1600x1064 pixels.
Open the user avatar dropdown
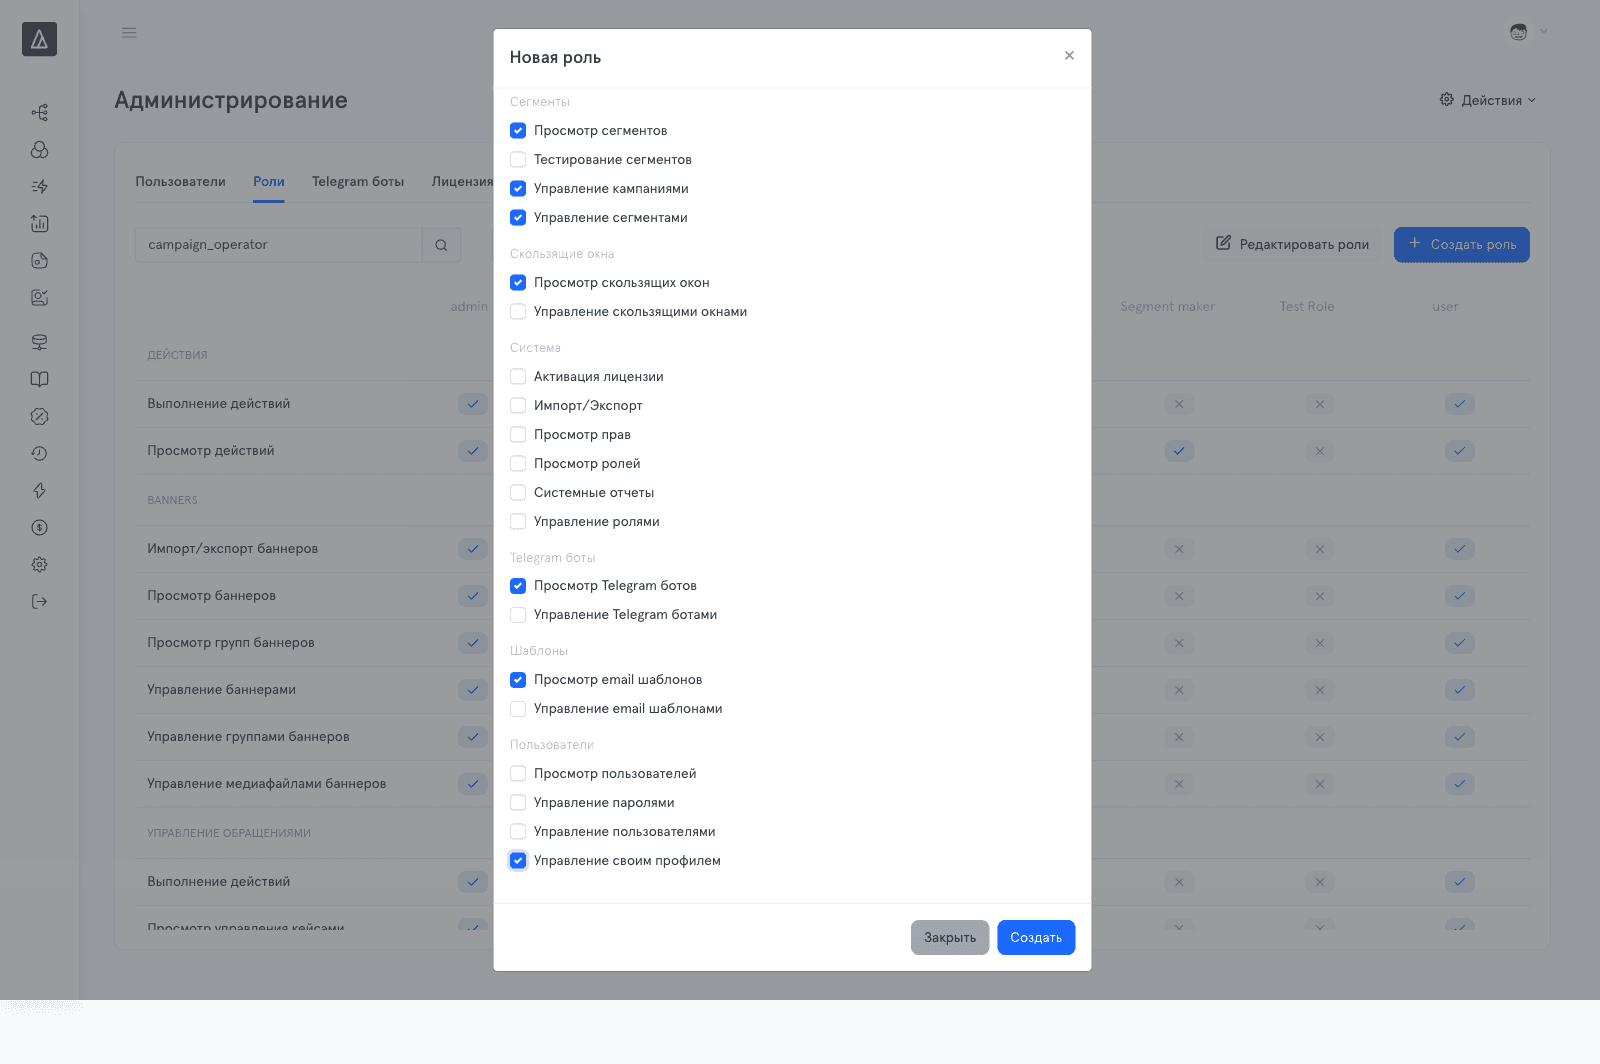[1528, 32]
